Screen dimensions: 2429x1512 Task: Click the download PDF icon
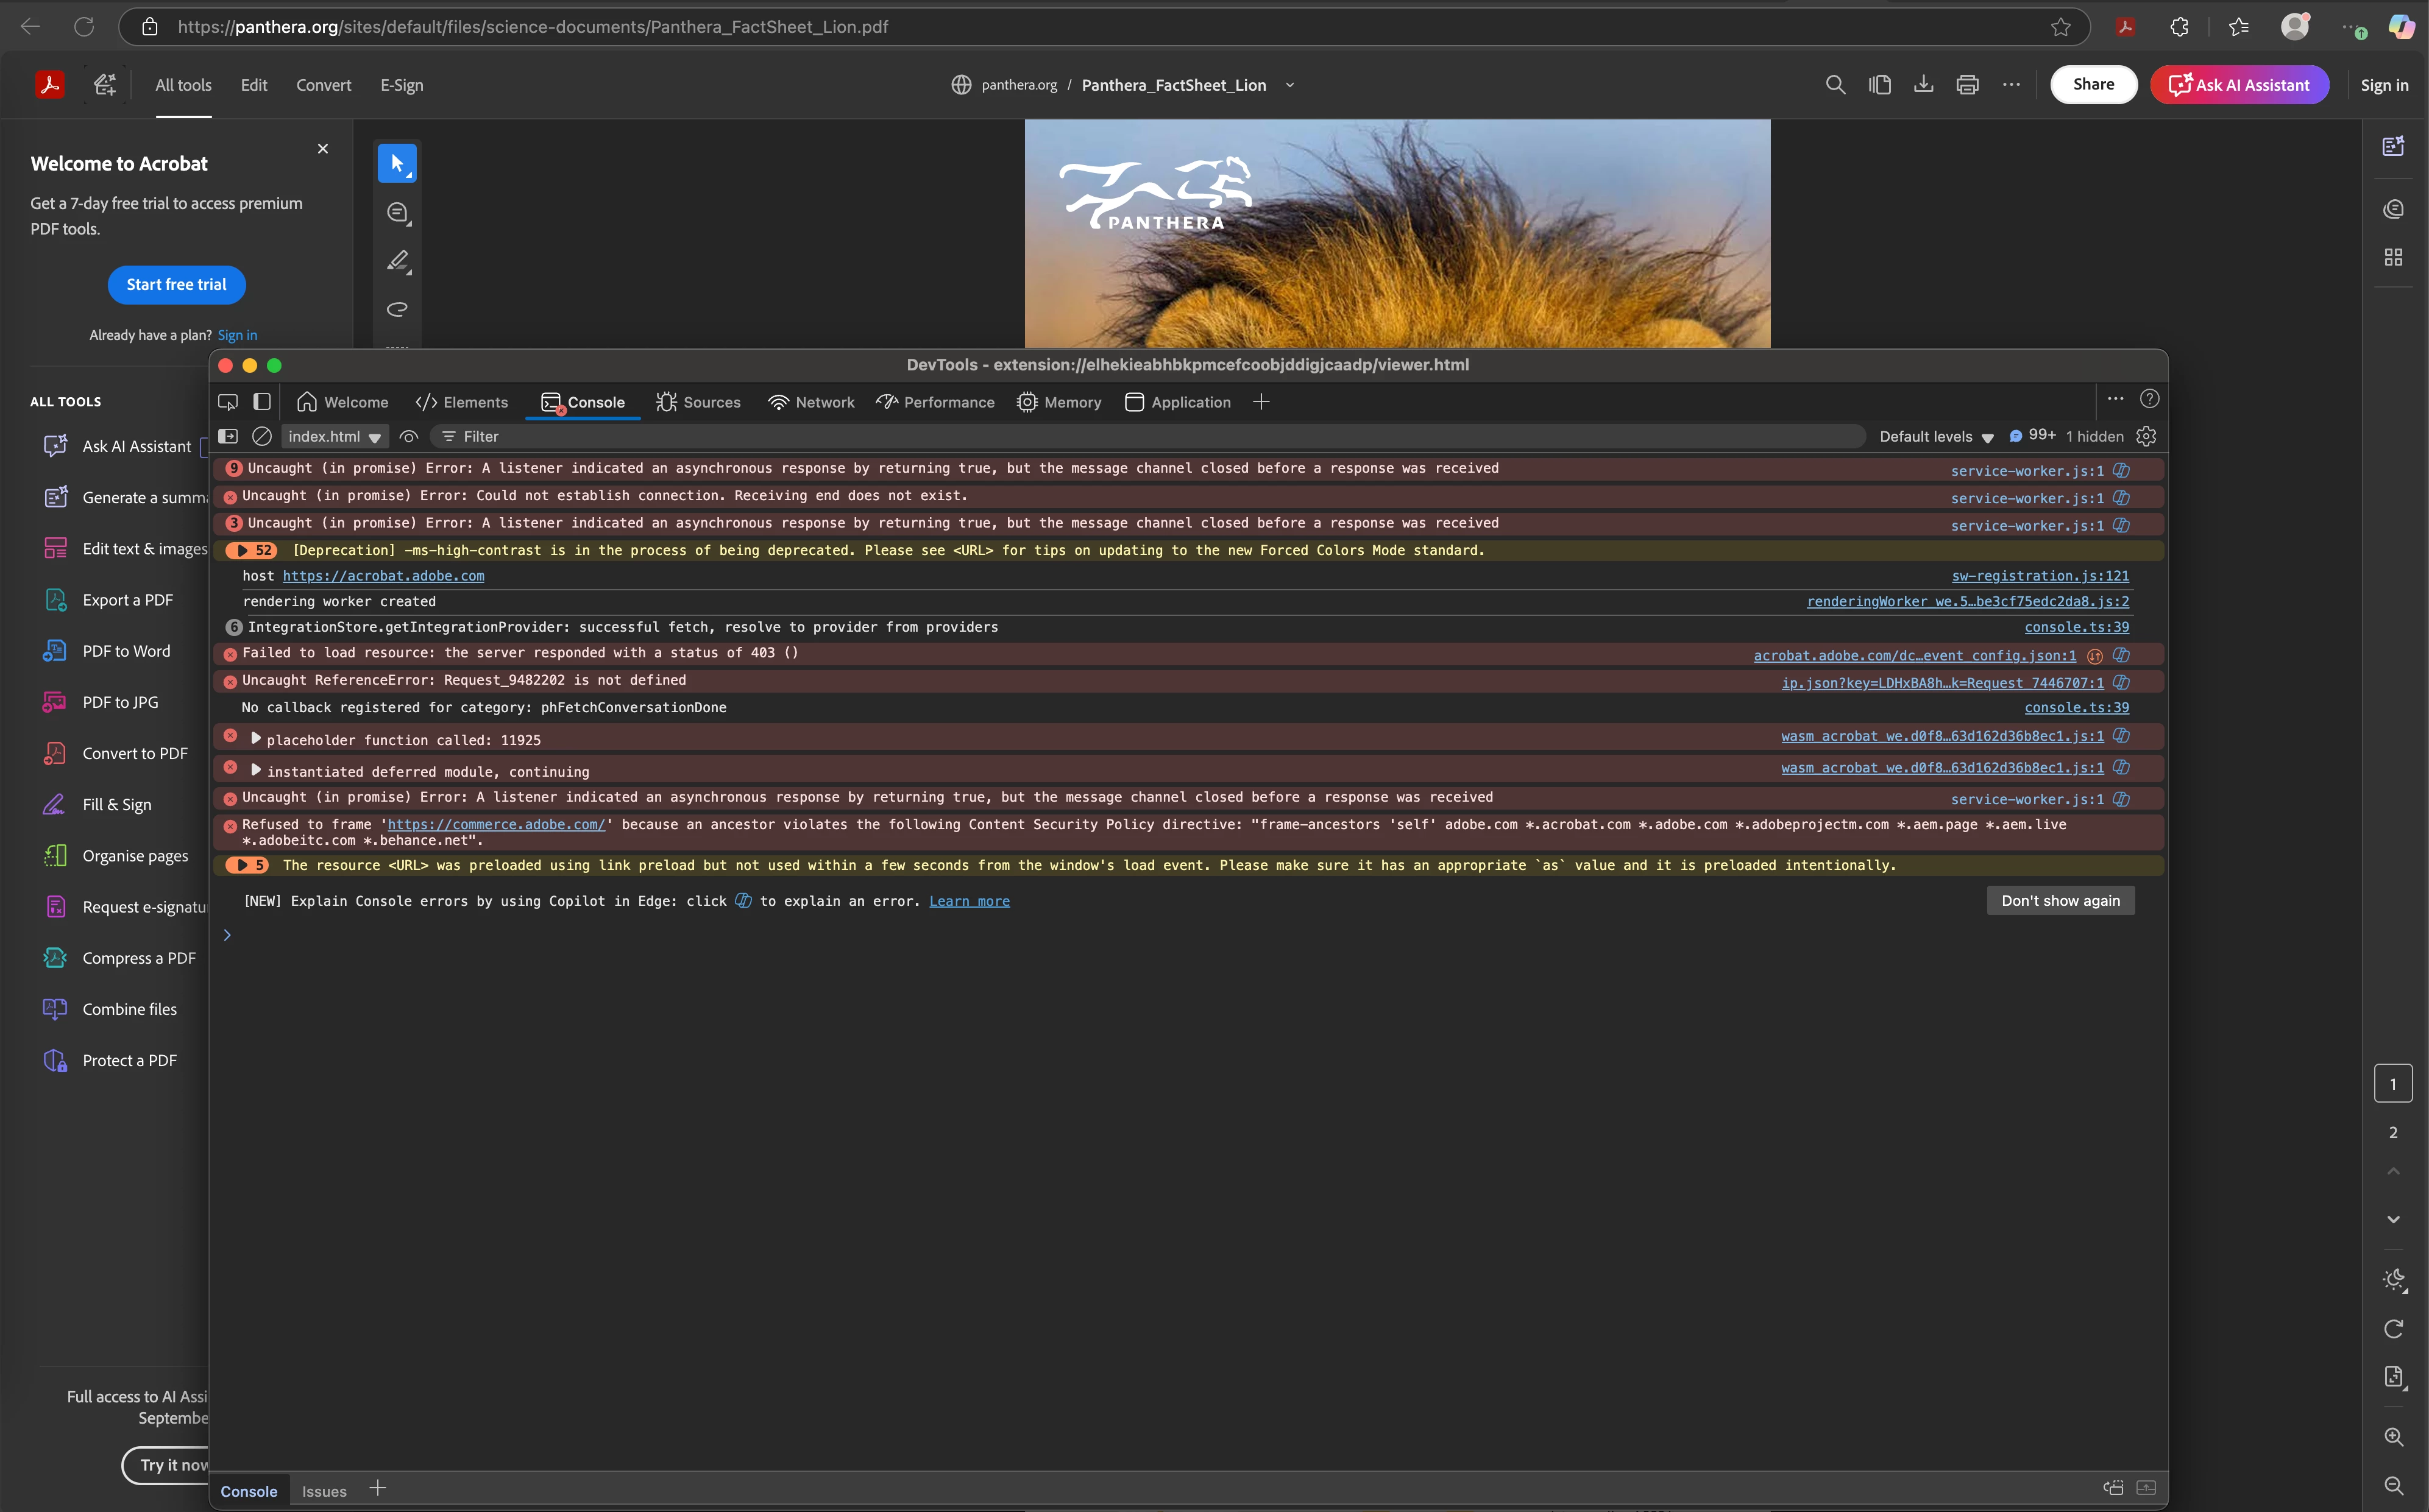[x=1923, y=85]
